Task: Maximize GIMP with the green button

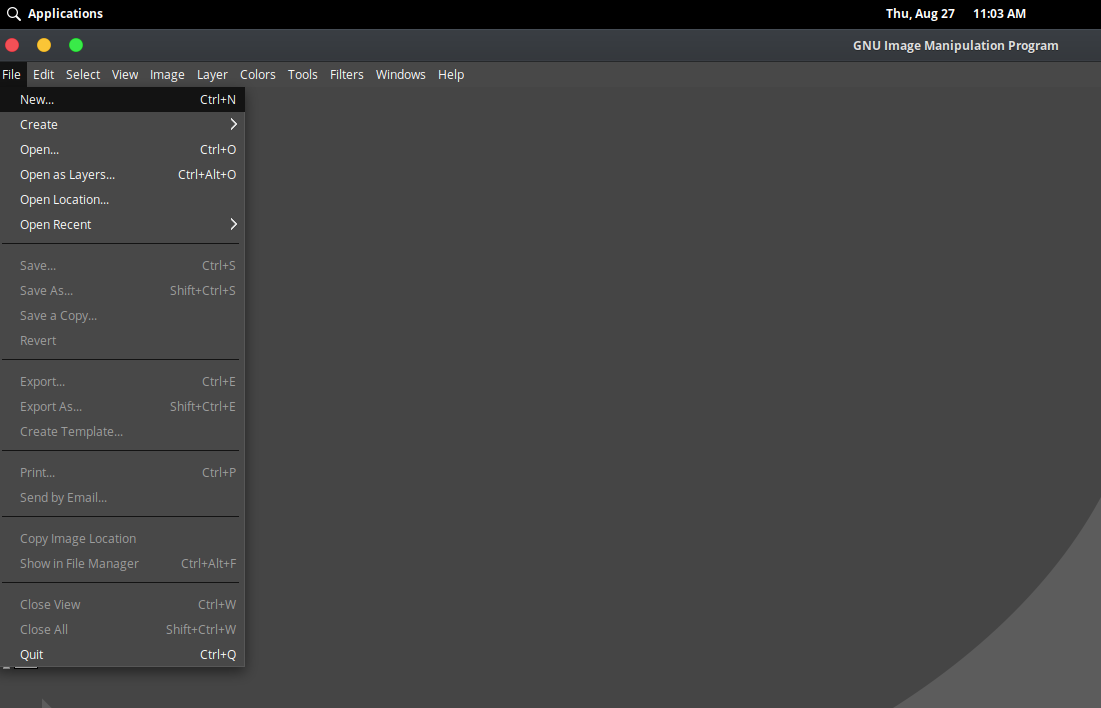Action: 76,46
